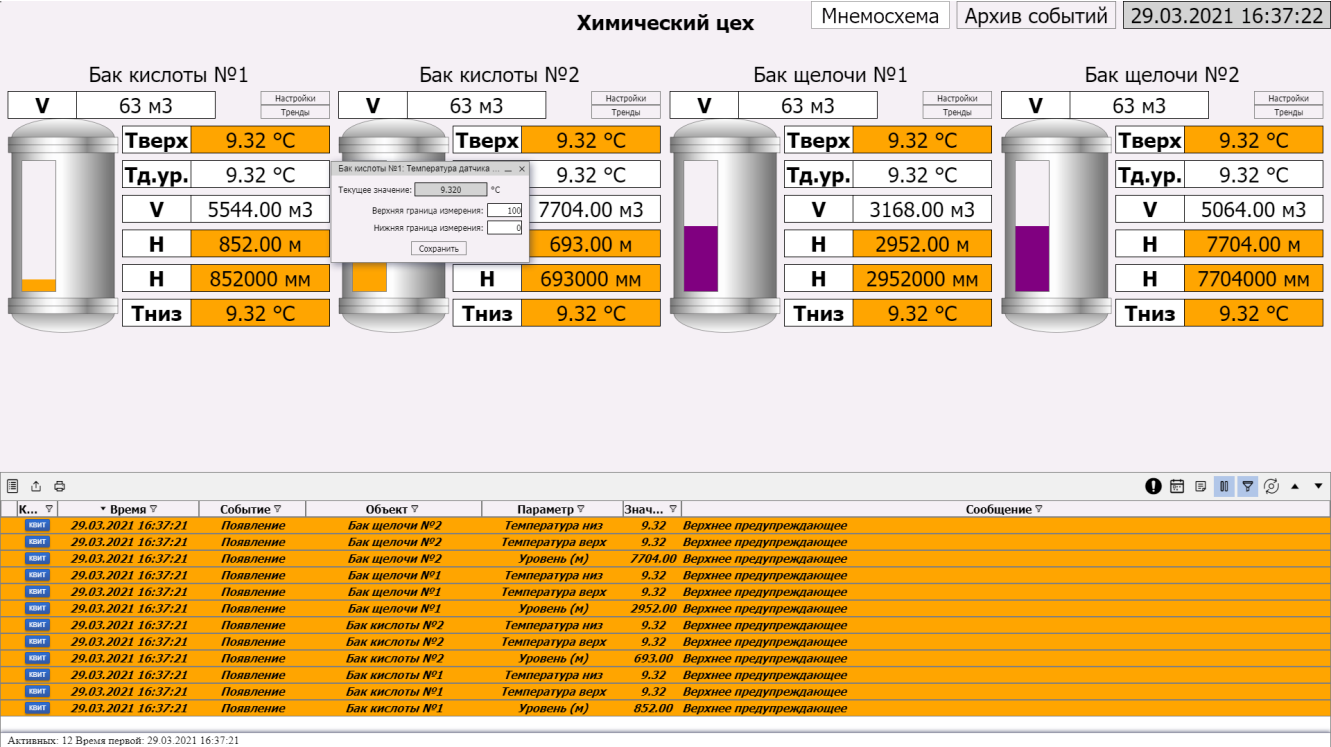Toggle the pause button in event toolbar
The width and height of the screenshot is (1331, 747).
click(1224, 486)
